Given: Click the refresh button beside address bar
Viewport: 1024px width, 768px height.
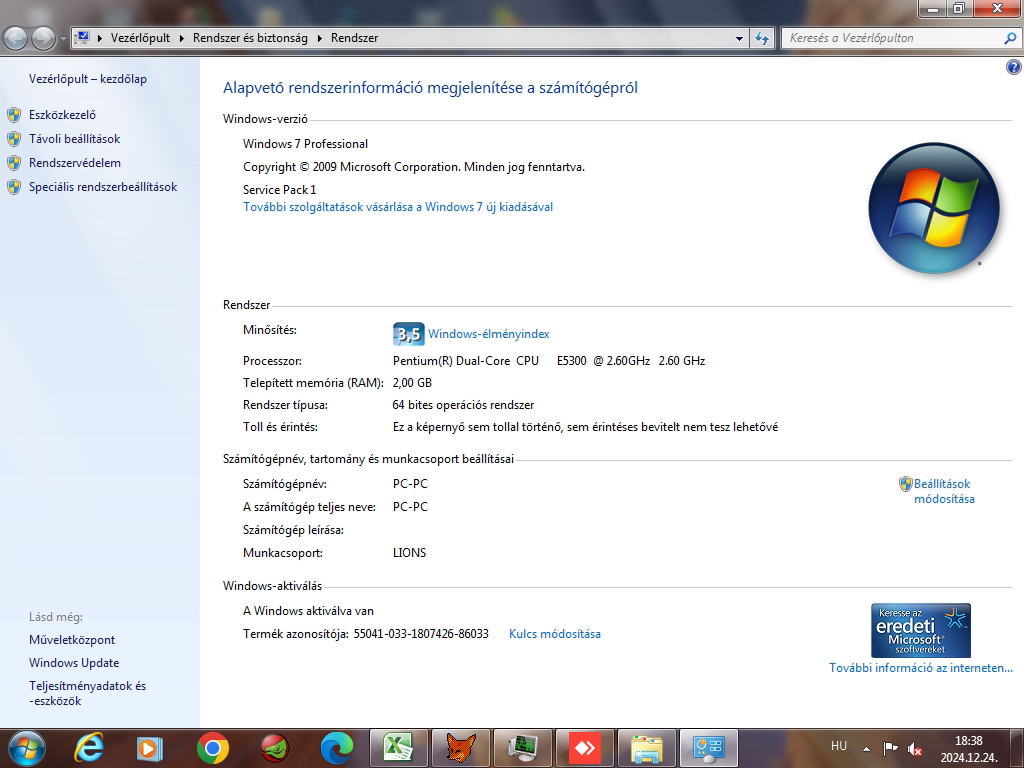Looking at the screenshot, I should click(762, 38).
